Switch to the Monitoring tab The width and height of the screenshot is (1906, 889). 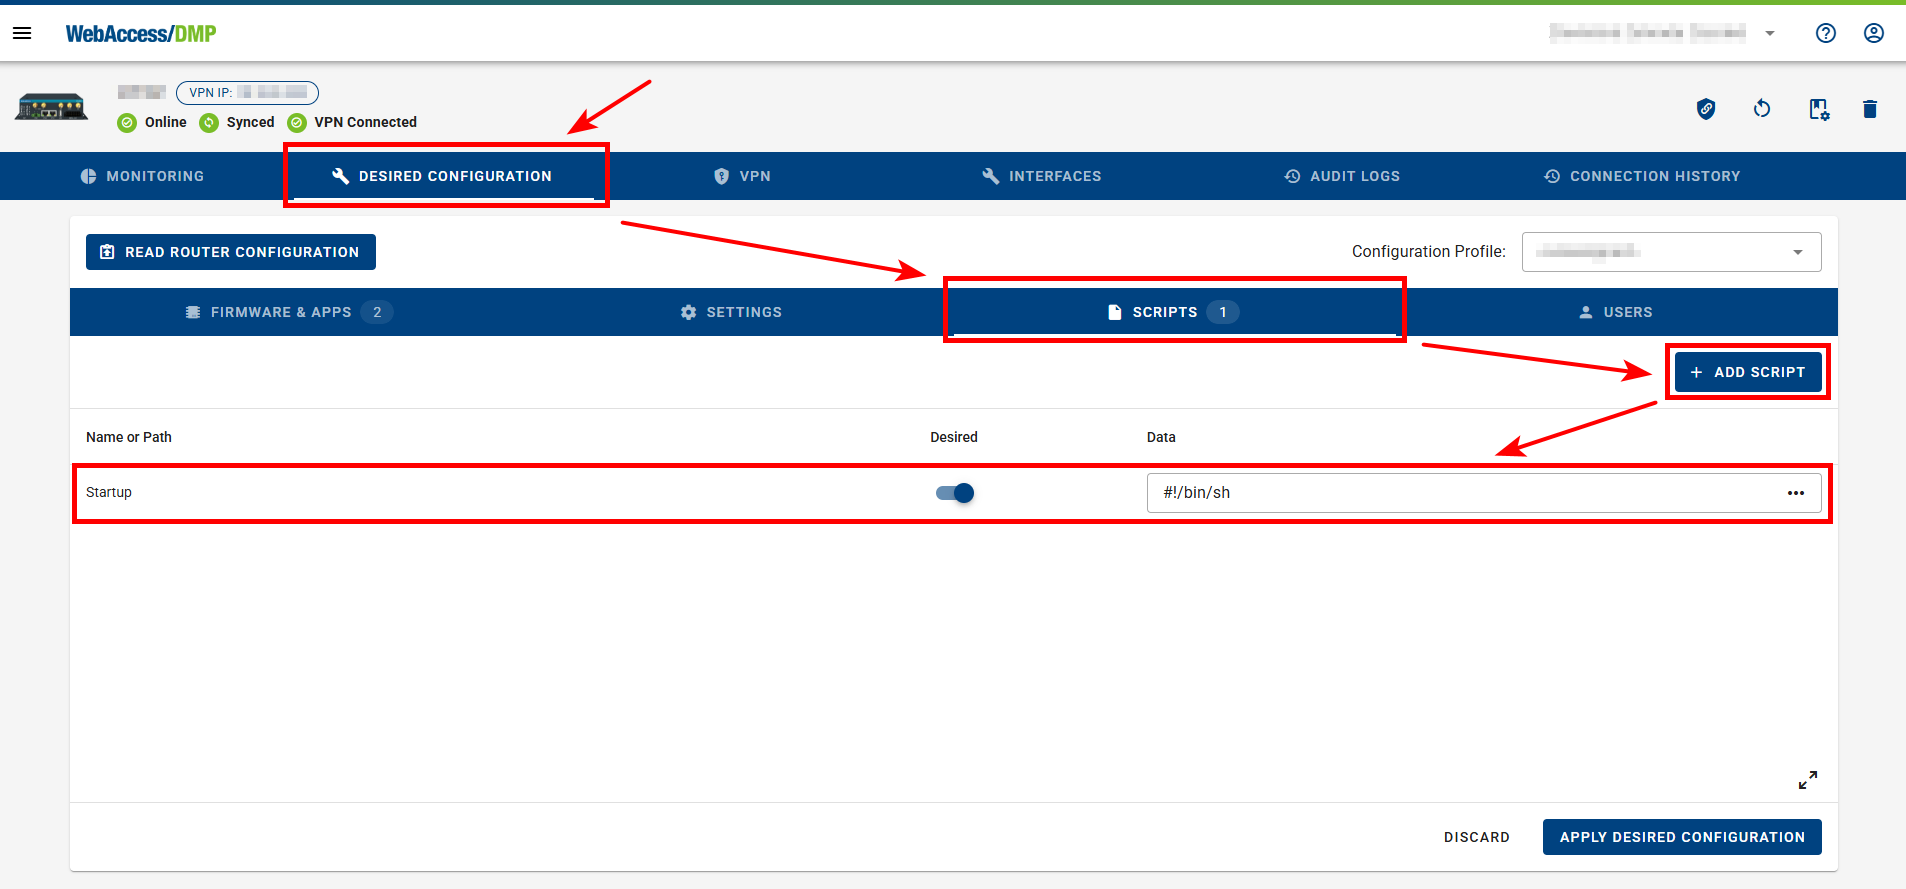(x=142, y=176)
